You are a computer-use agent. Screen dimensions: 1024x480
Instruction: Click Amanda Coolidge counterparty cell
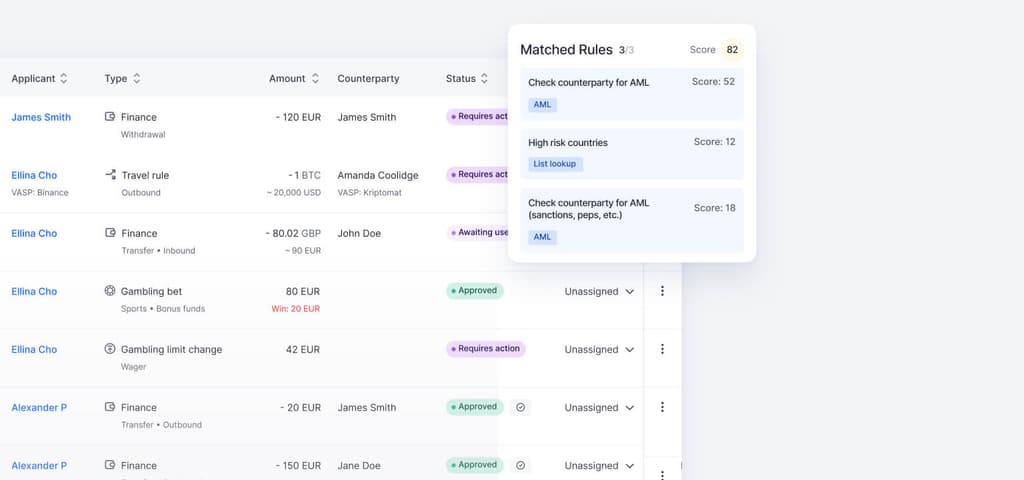click(x=378, y=175)
